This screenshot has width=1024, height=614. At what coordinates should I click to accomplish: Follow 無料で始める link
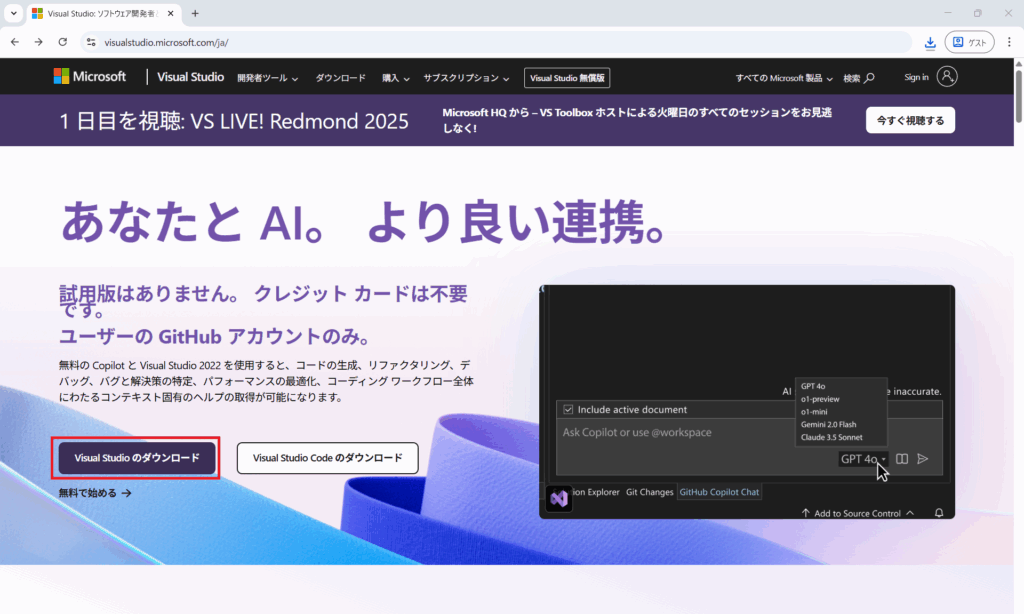pos(95,493)
